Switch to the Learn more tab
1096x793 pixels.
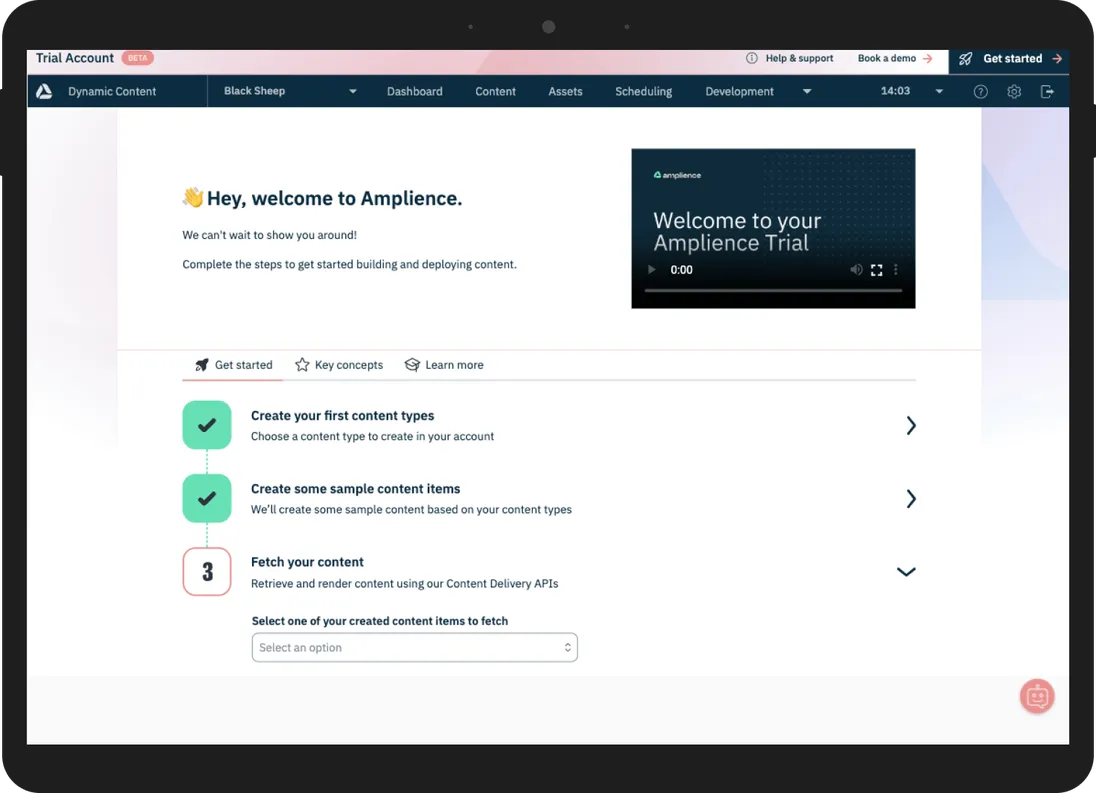pyautogui.click(x=444, y=365)
